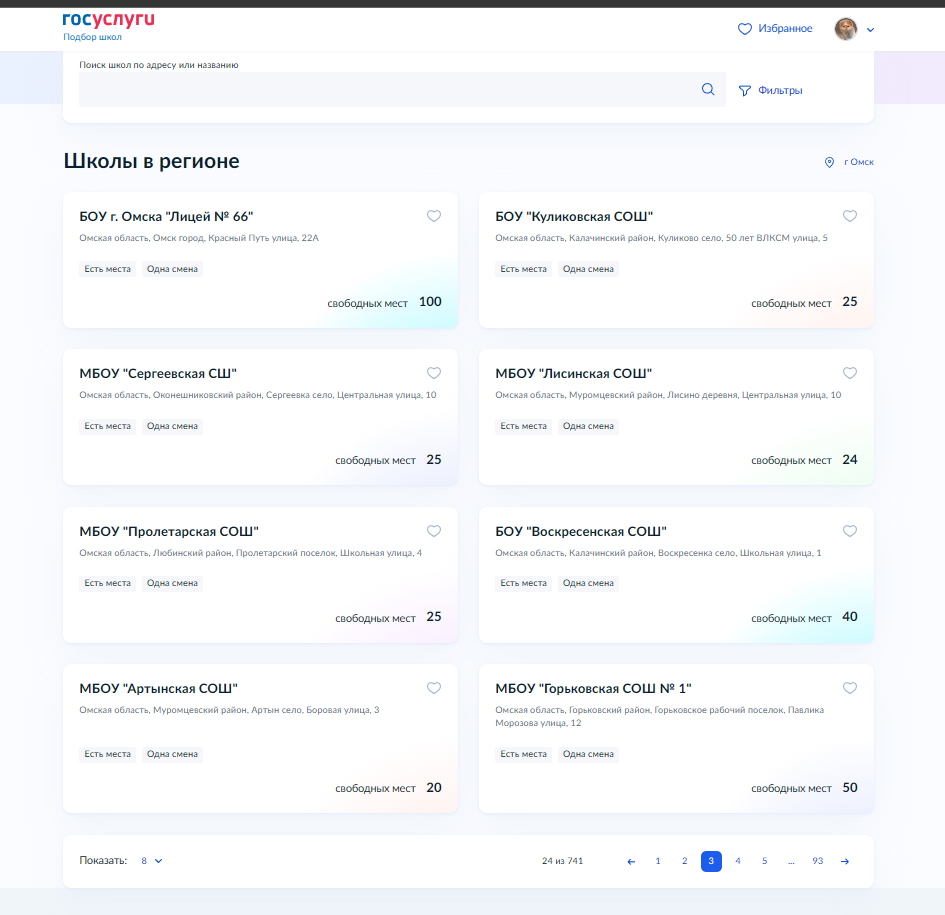Go to page 4
Image resolution: width=945 pixels, height=915 pixels.
point(738,861)
